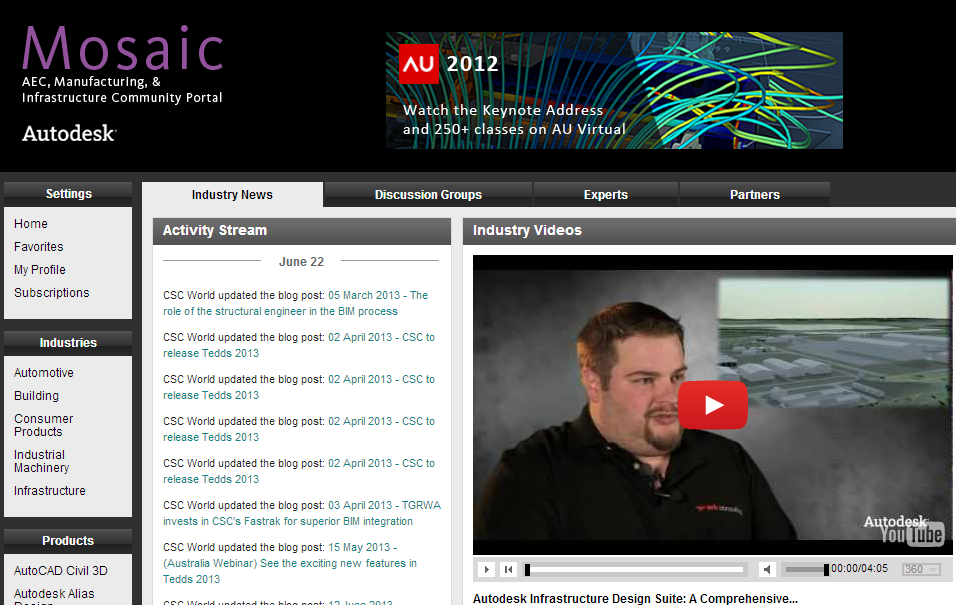Image resolution: width=956 pixels, height=605 pixels.
Task: Click the AU Virtual keynote banner
Action: click(614, 90)
